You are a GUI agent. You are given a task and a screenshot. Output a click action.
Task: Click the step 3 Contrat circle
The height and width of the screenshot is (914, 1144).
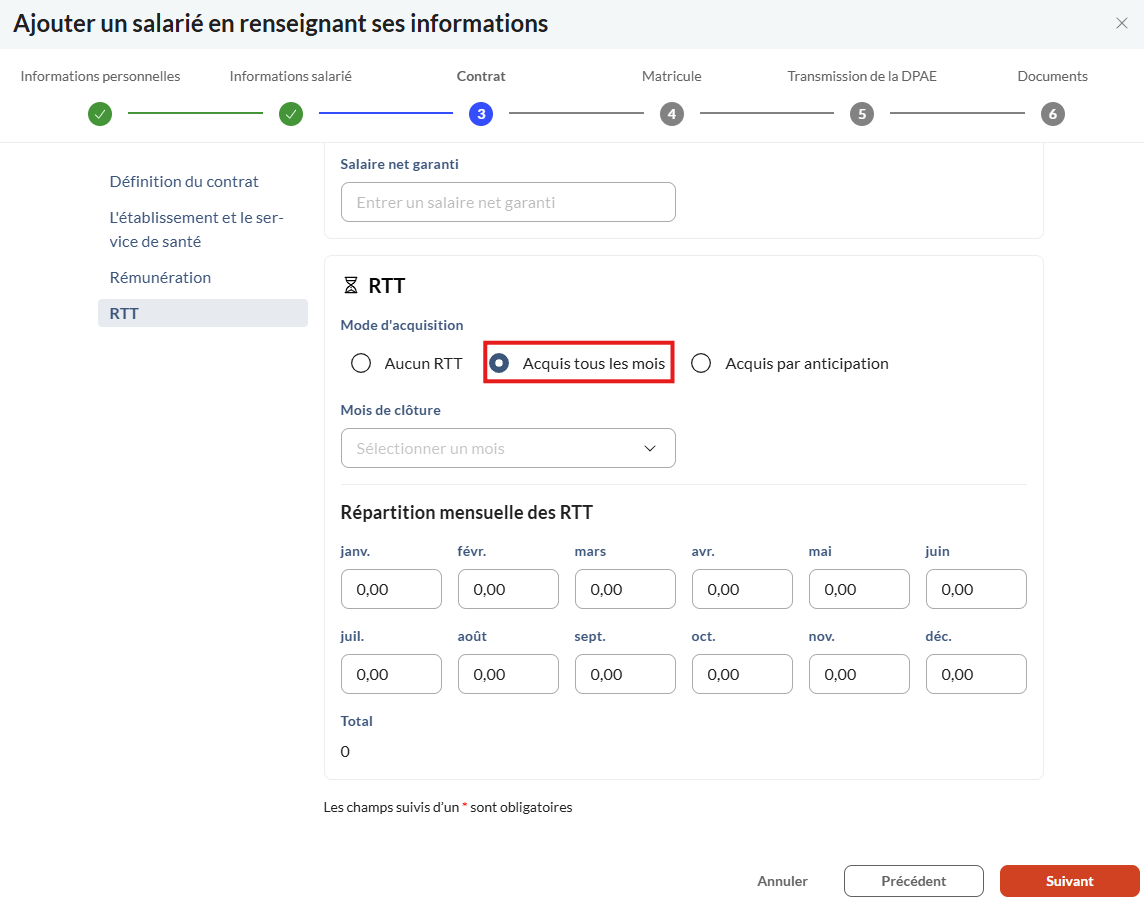(481, 114)
